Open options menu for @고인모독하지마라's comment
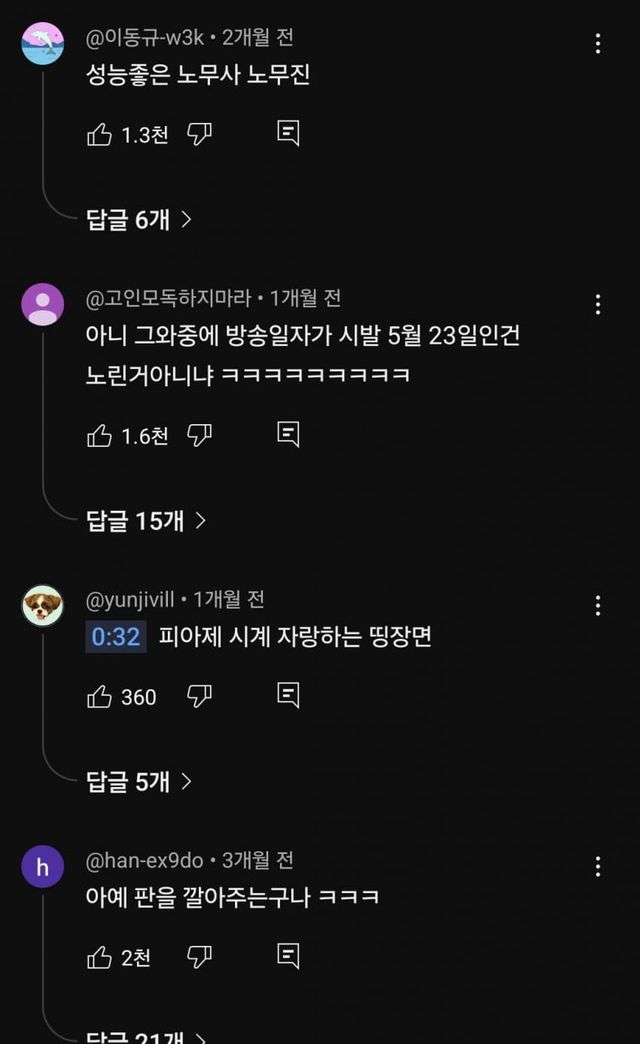This screenshot has height=1044, width=640. 597,304
